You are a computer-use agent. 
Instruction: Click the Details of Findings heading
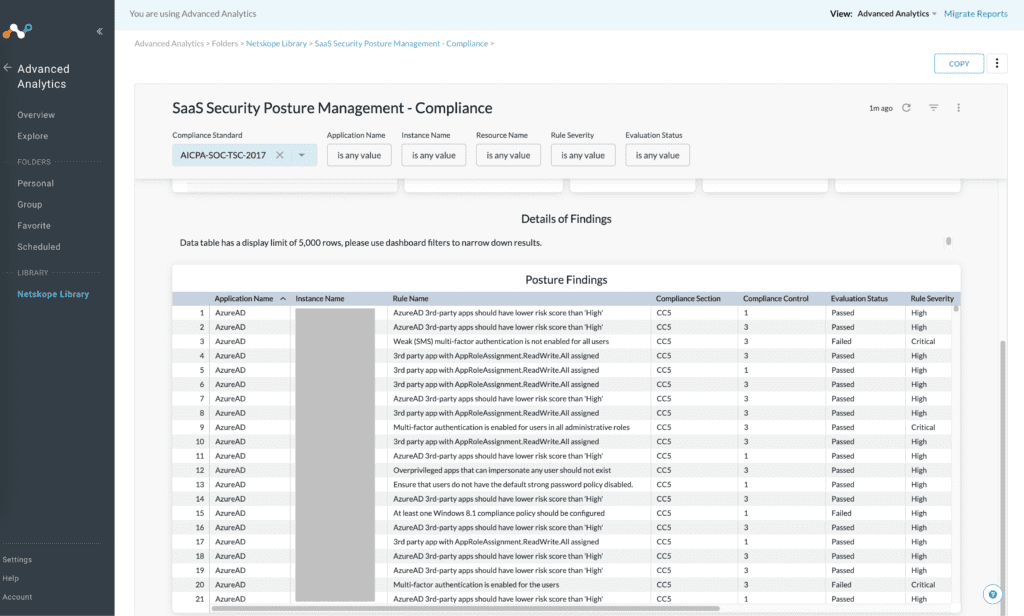click(566, 219)
